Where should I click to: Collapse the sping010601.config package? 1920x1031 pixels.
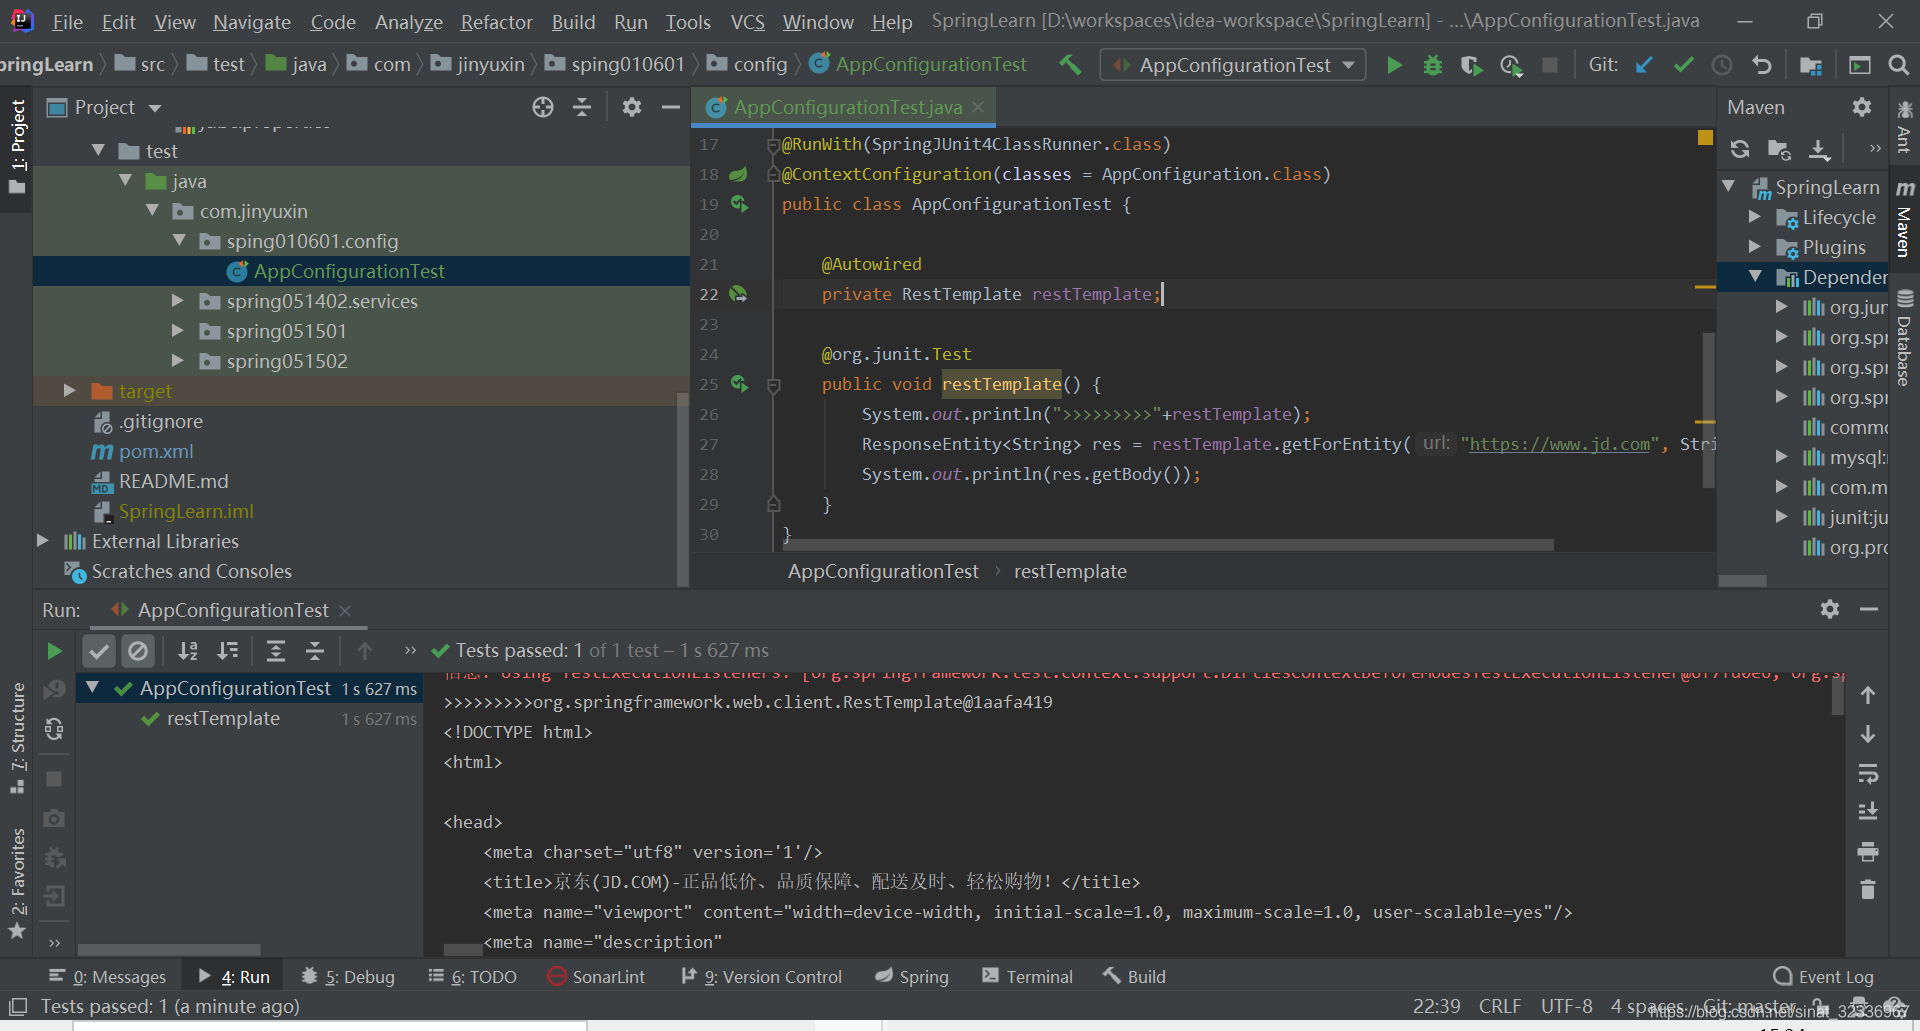click(179, 241)
